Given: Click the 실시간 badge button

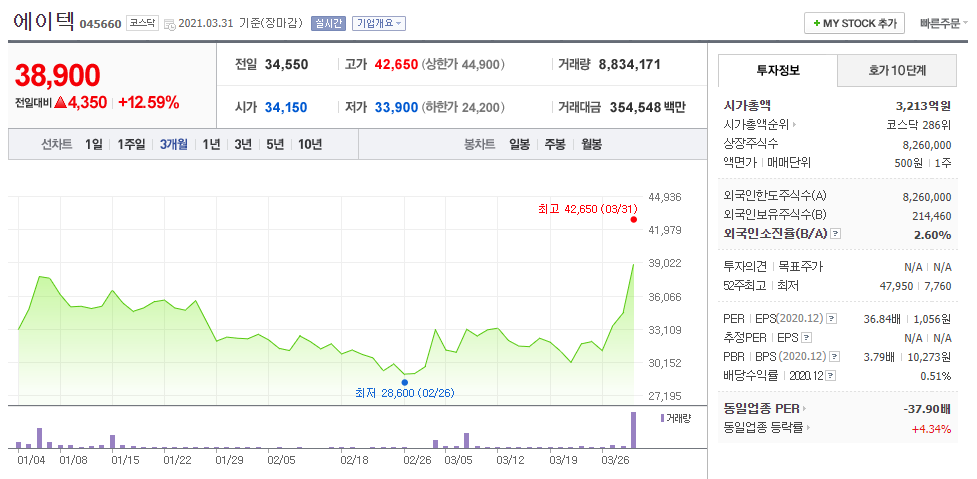Looking at the screenshot, I should coord(328,24).
